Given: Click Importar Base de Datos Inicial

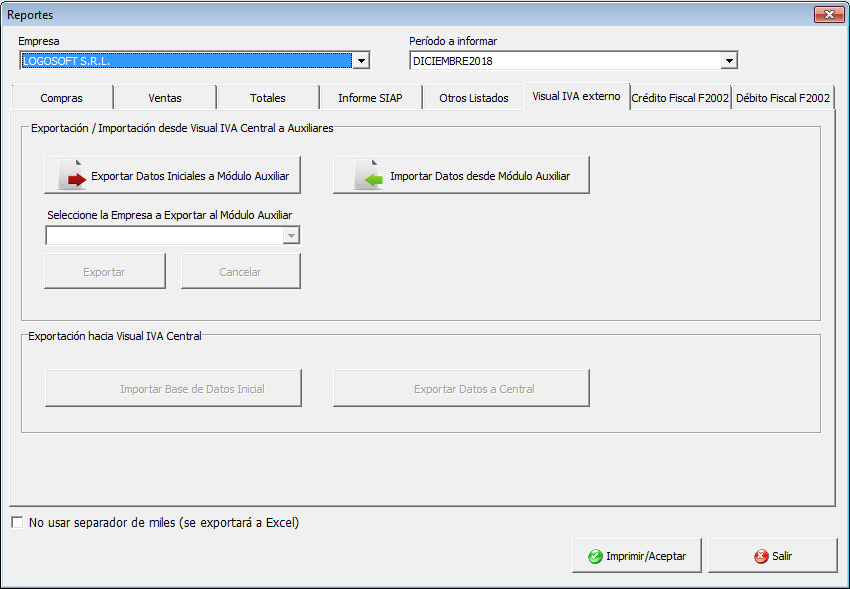Looking at the screenshot, I should point(173,389).
